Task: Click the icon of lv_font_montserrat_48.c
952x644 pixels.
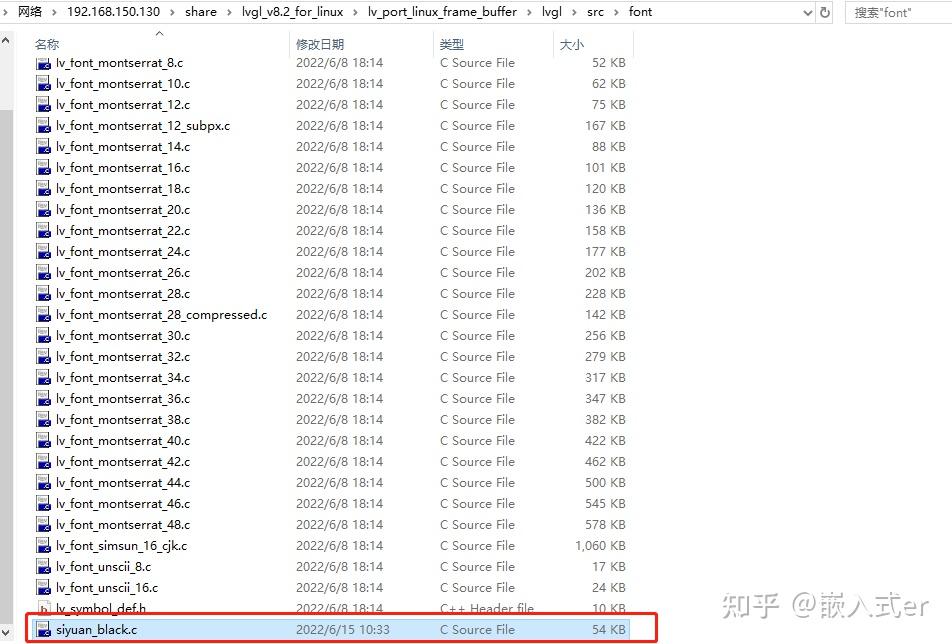Action: (x=43, y=524)
